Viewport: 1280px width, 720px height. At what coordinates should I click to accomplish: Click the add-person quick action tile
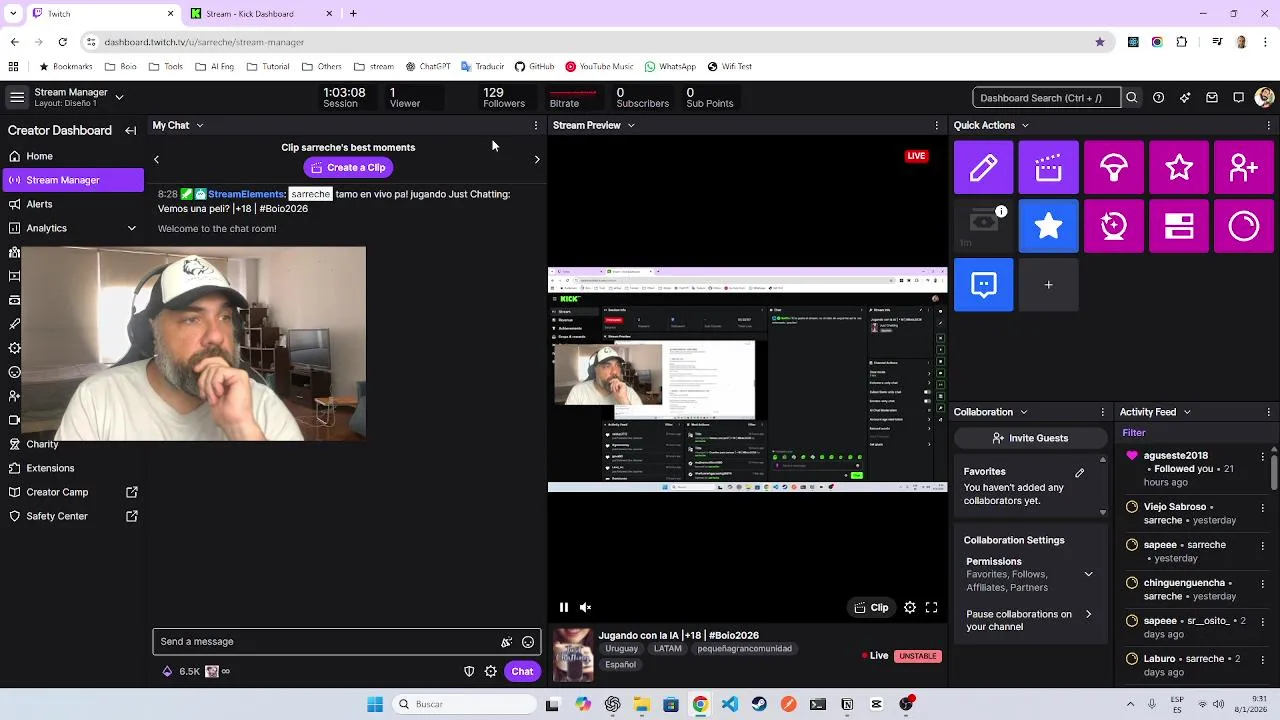pyautogui.click(x=1244, y=168)
